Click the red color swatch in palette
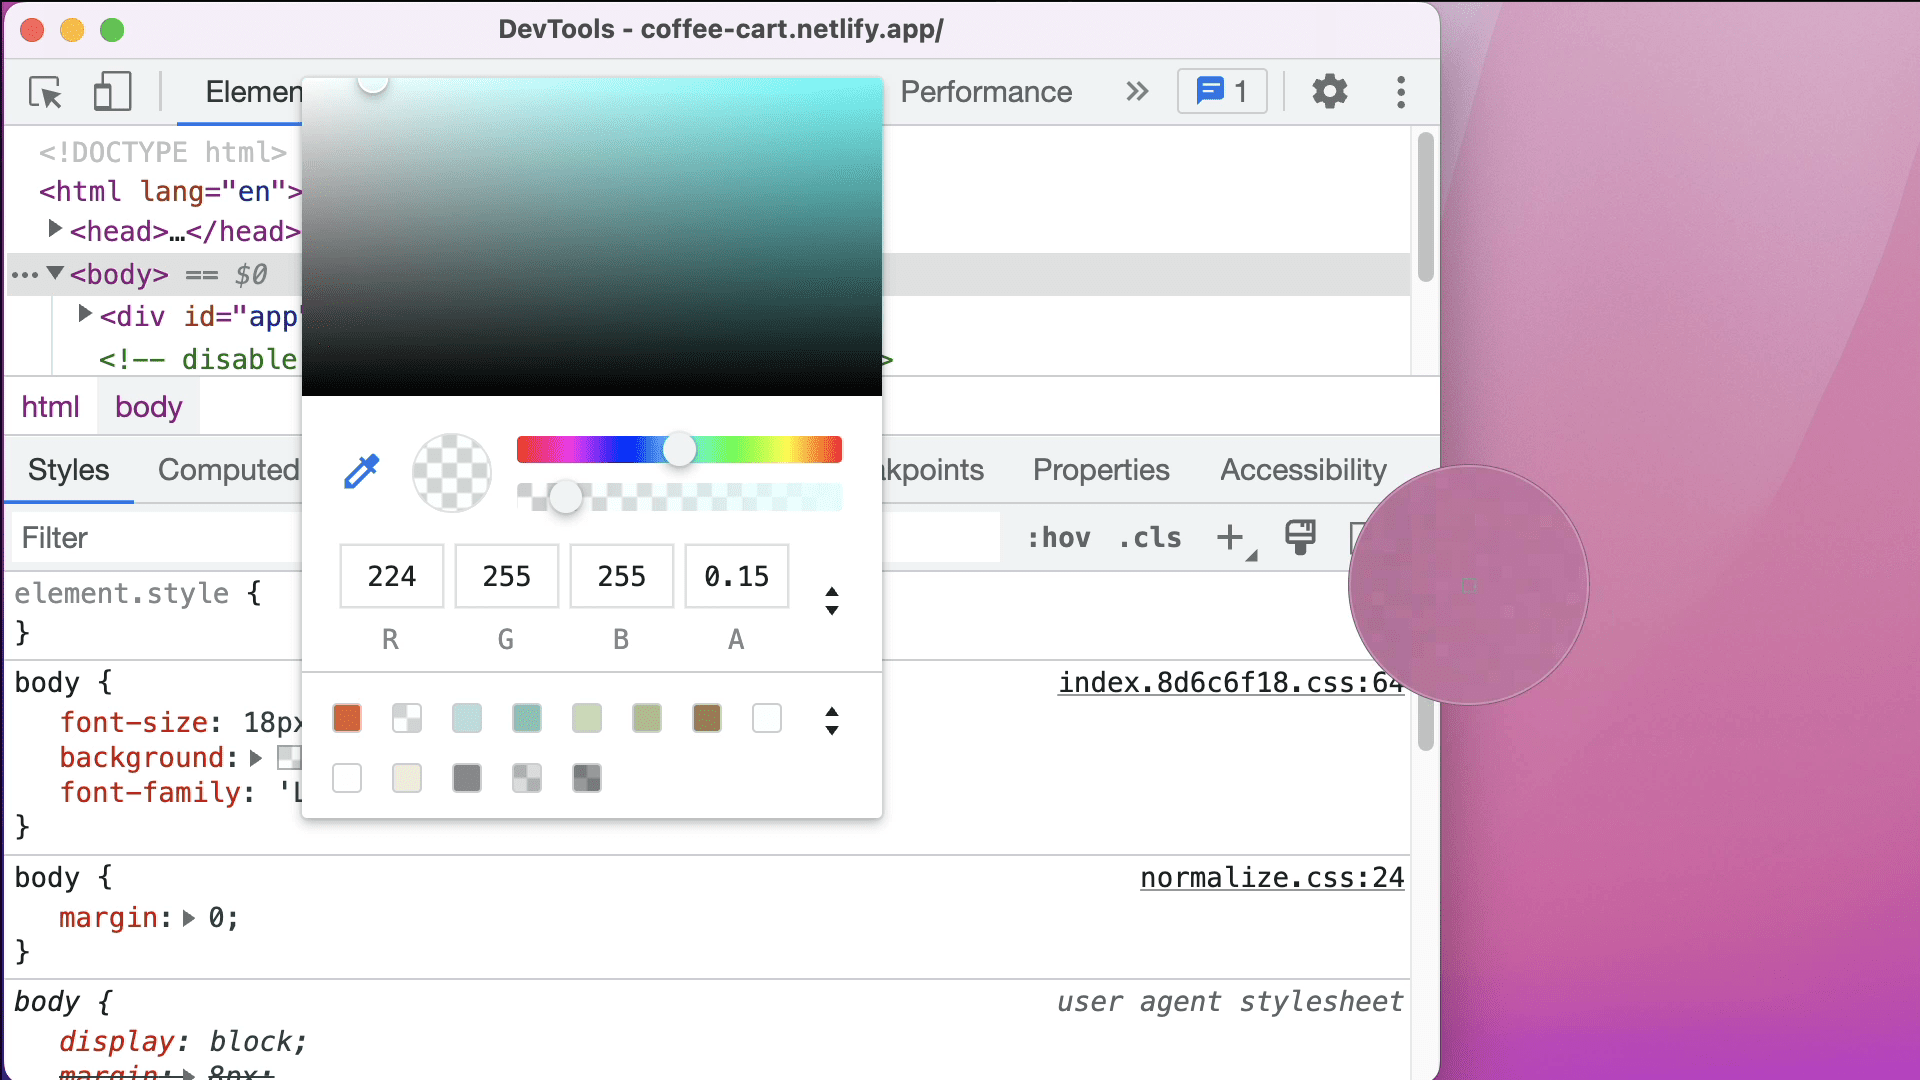1920x1080 pixels. (345, 716)
